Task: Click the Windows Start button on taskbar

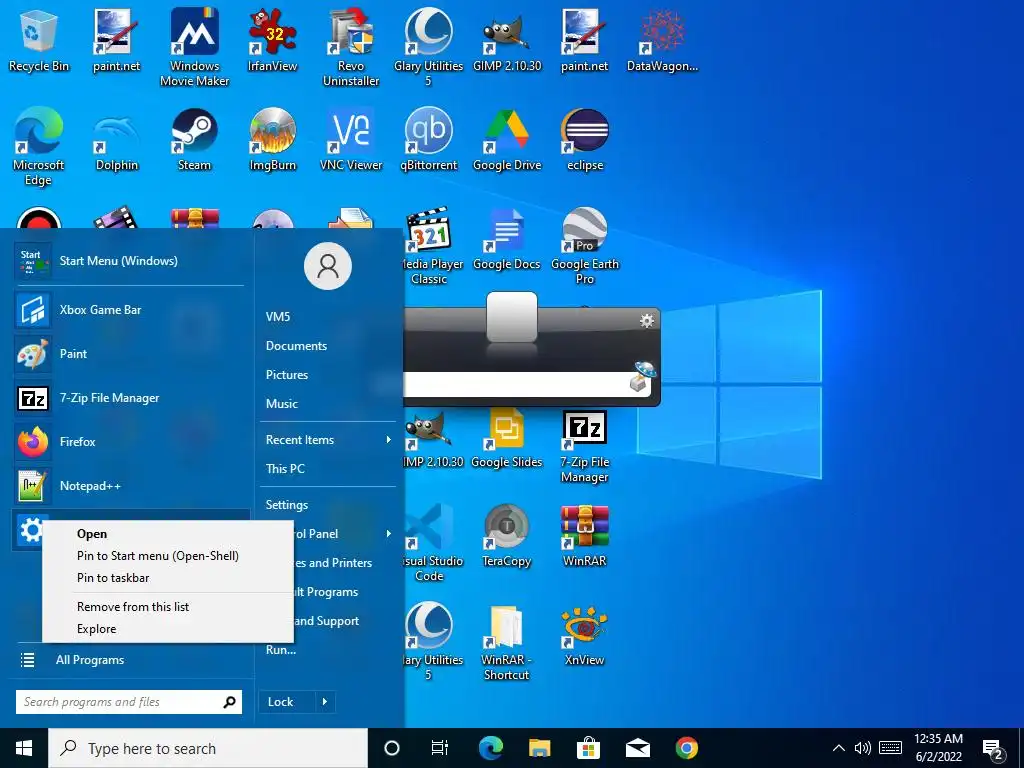Action: click(x=24, y=748)
